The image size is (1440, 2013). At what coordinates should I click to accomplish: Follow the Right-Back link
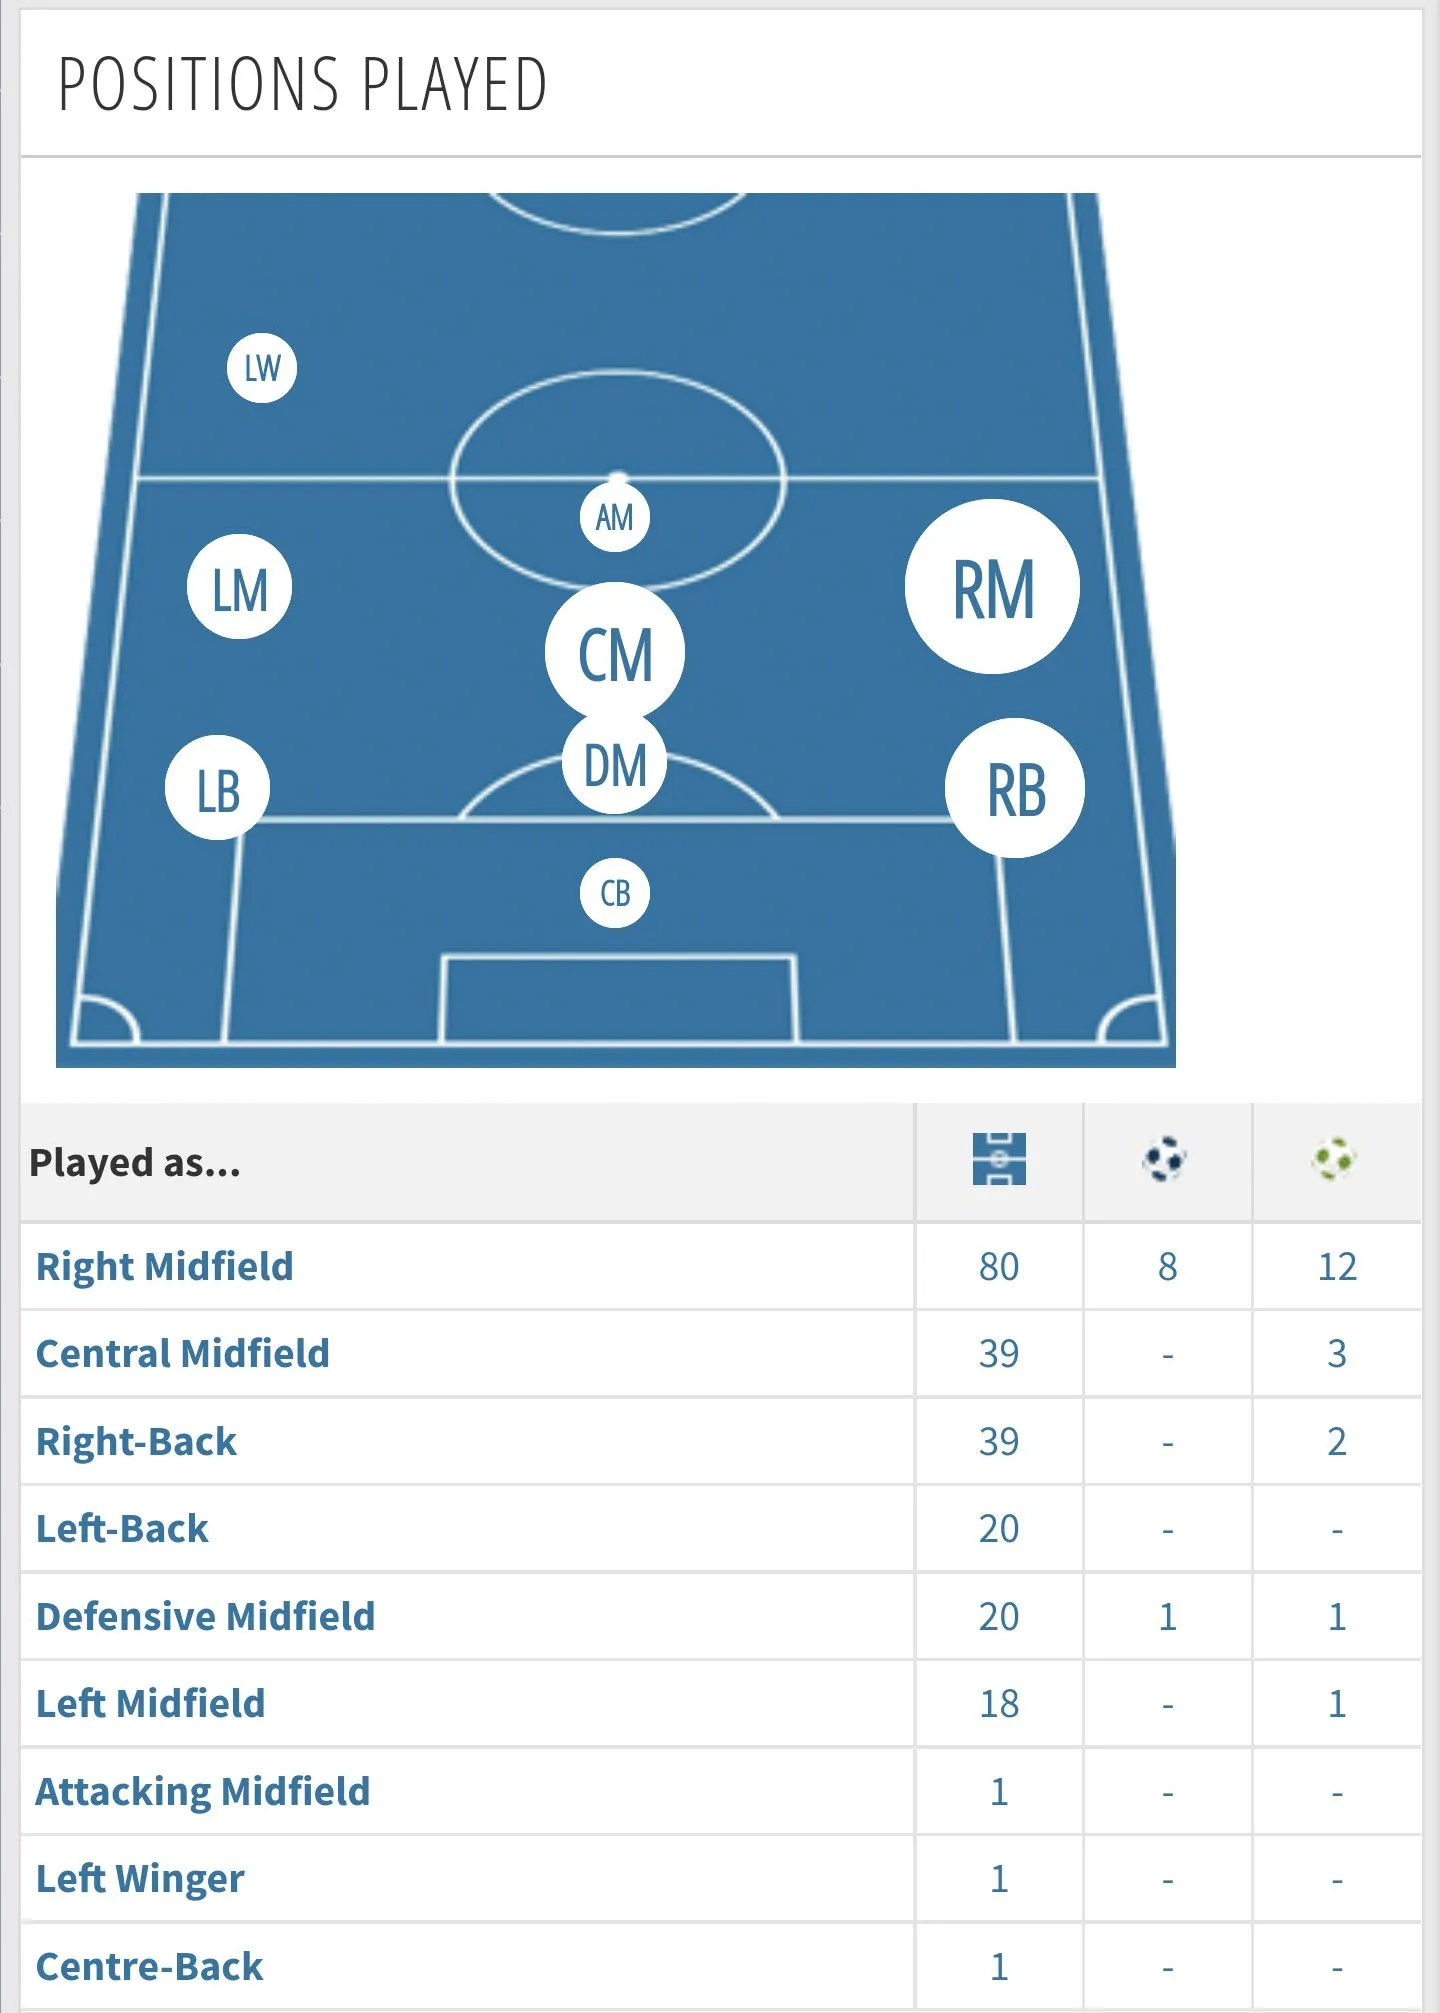[137, 1442]
